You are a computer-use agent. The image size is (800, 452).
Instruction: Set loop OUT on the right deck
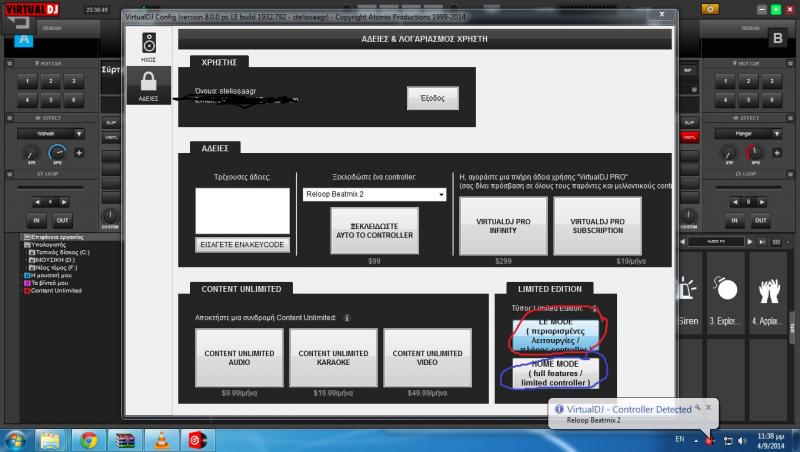point(761,220)
